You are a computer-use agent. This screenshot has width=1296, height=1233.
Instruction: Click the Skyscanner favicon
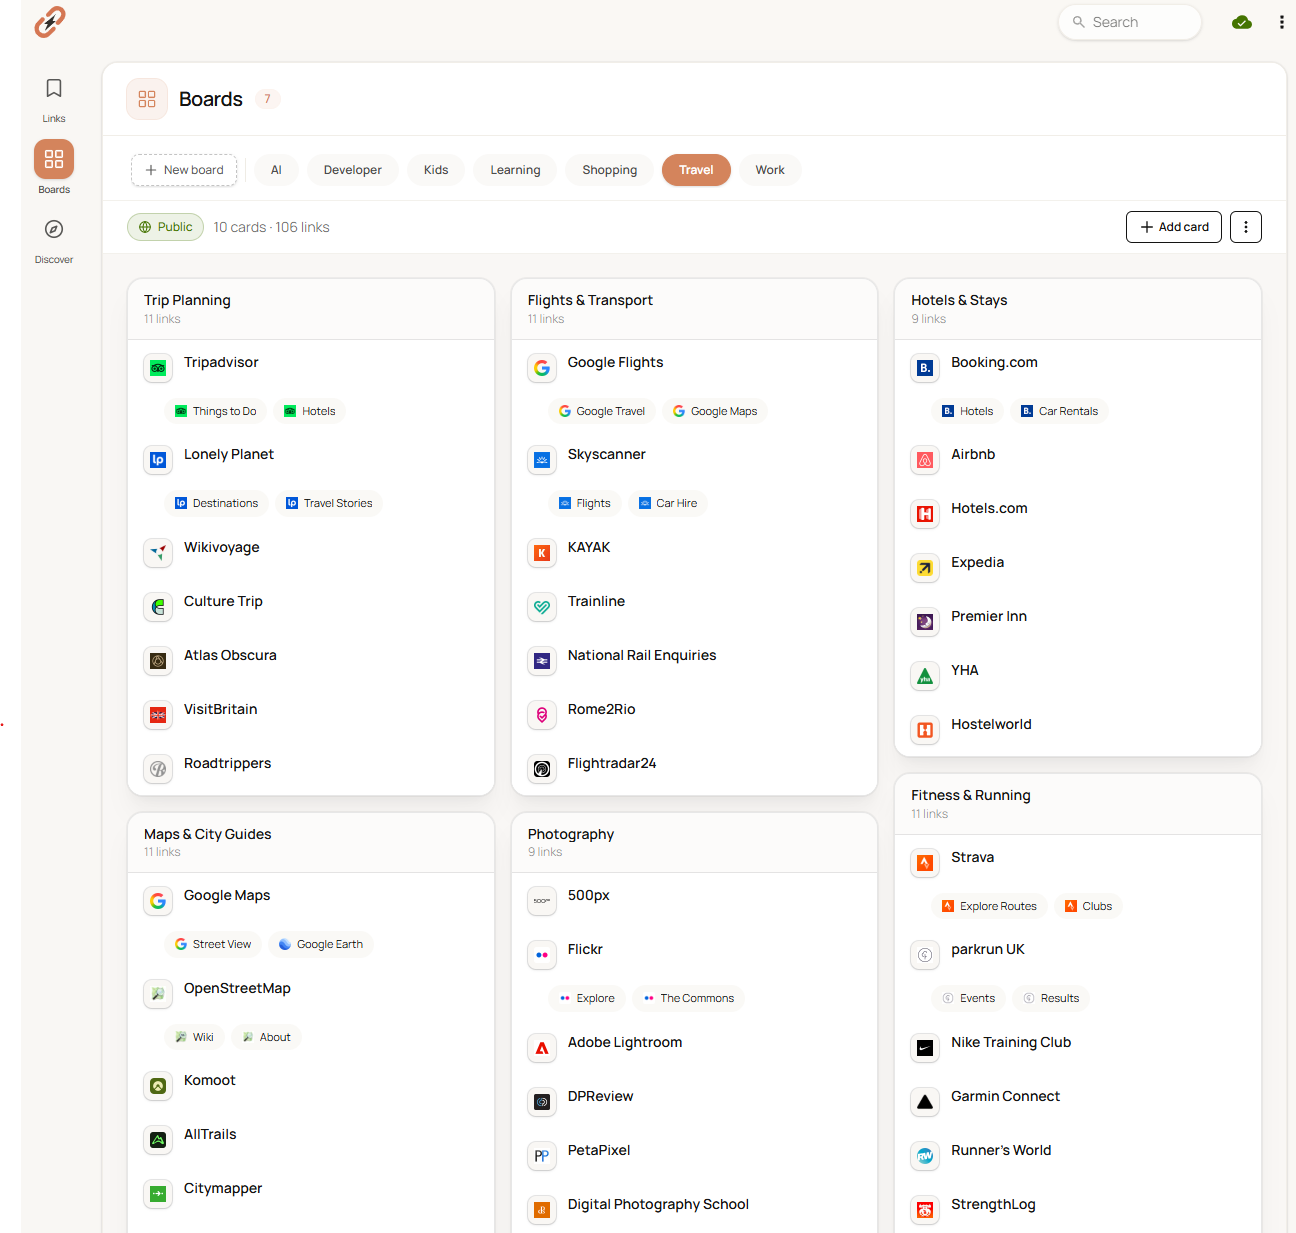point(542,460)
